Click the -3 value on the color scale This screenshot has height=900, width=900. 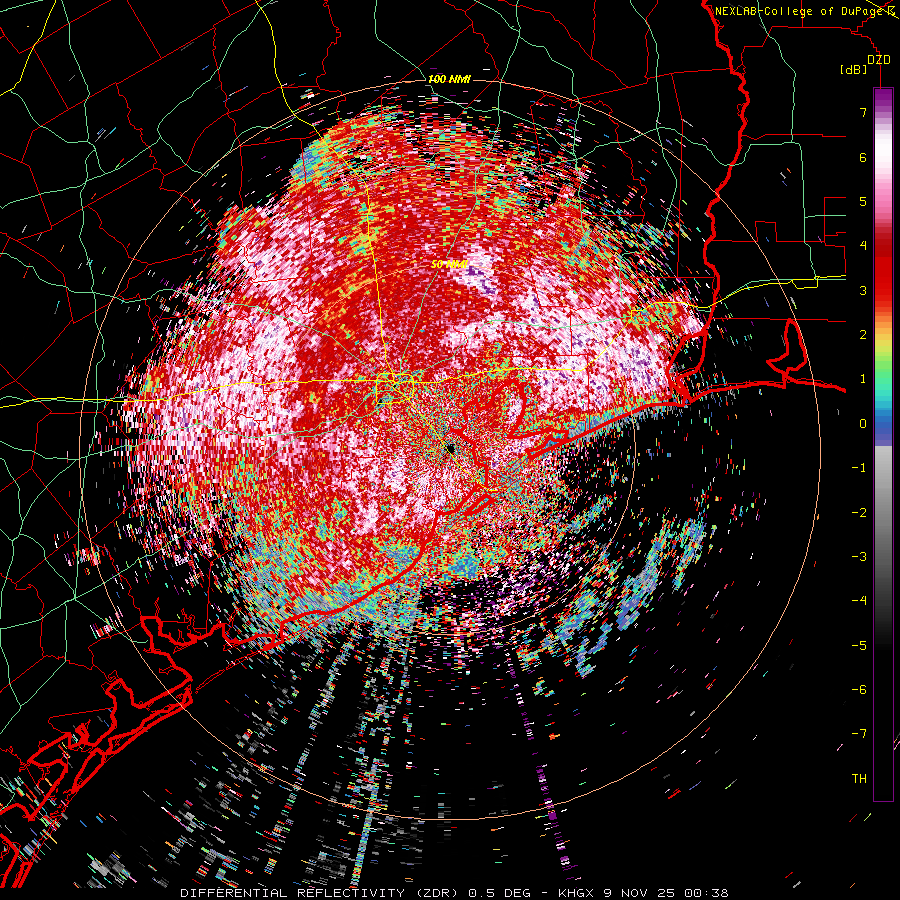tap(859, 556)
